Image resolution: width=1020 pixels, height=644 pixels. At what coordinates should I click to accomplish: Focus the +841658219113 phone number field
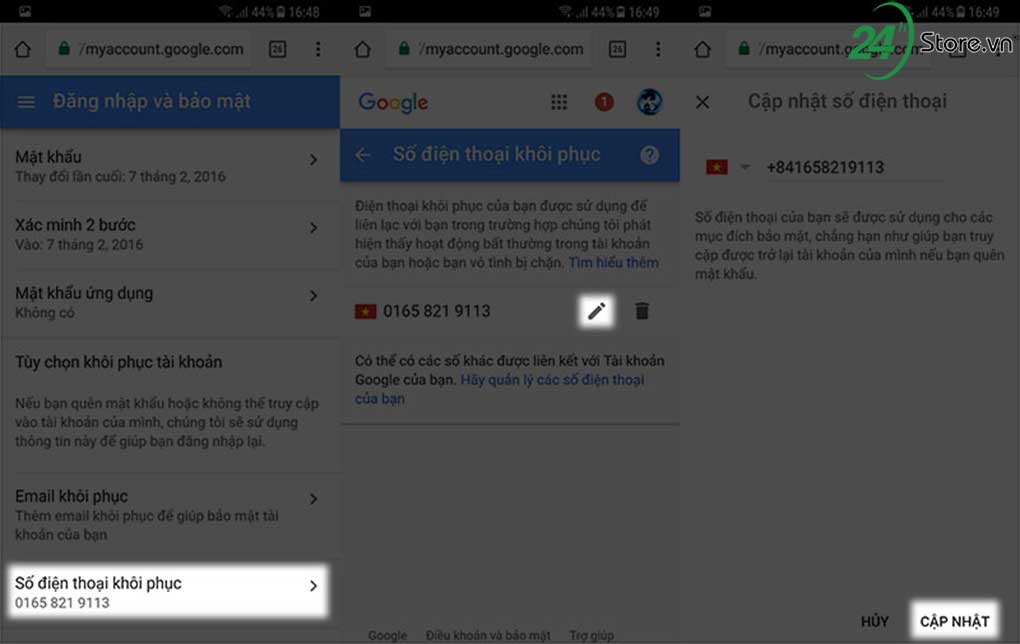(853, 167)
